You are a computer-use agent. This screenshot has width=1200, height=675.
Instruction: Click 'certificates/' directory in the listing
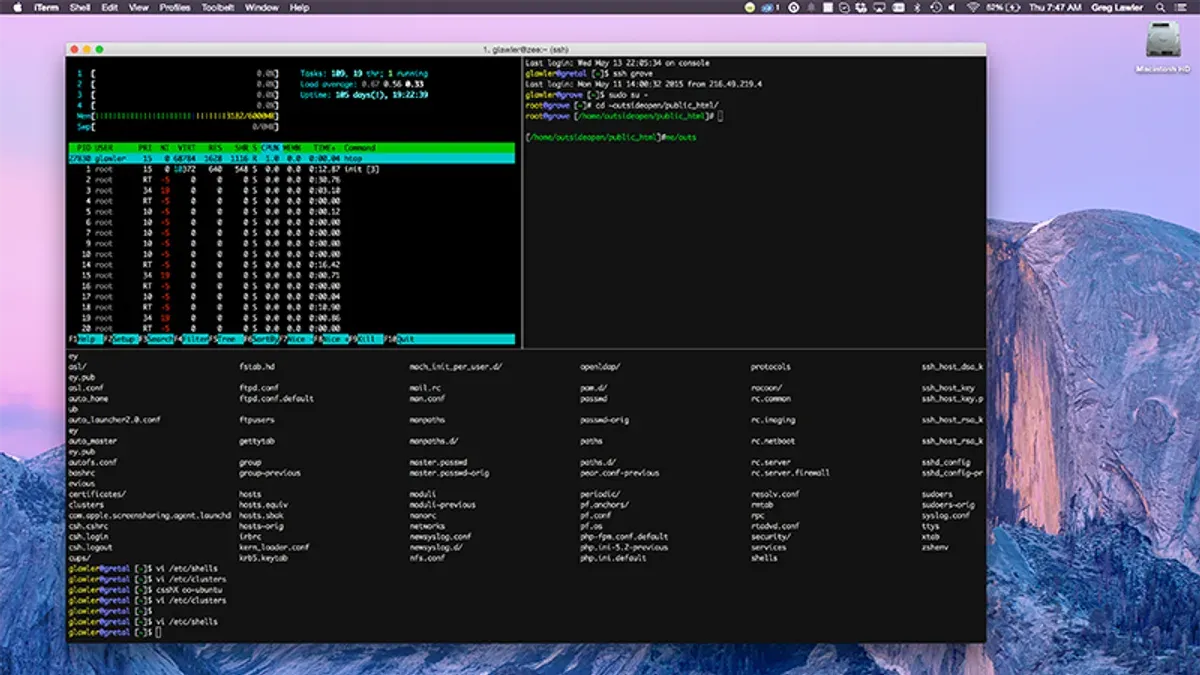(x=97, y=494)
